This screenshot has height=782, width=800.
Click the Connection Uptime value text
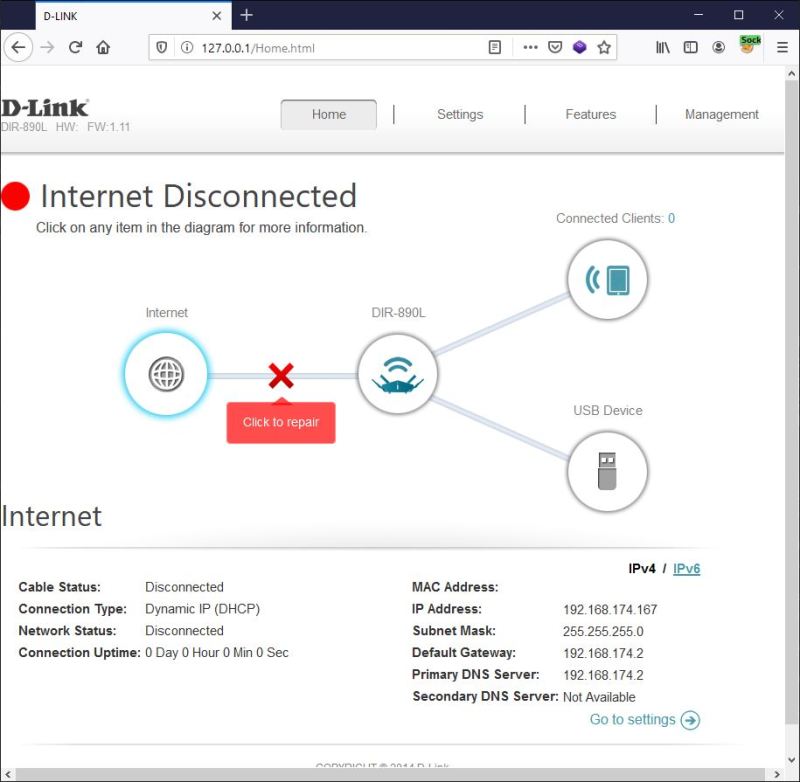(x=217, y=652)
